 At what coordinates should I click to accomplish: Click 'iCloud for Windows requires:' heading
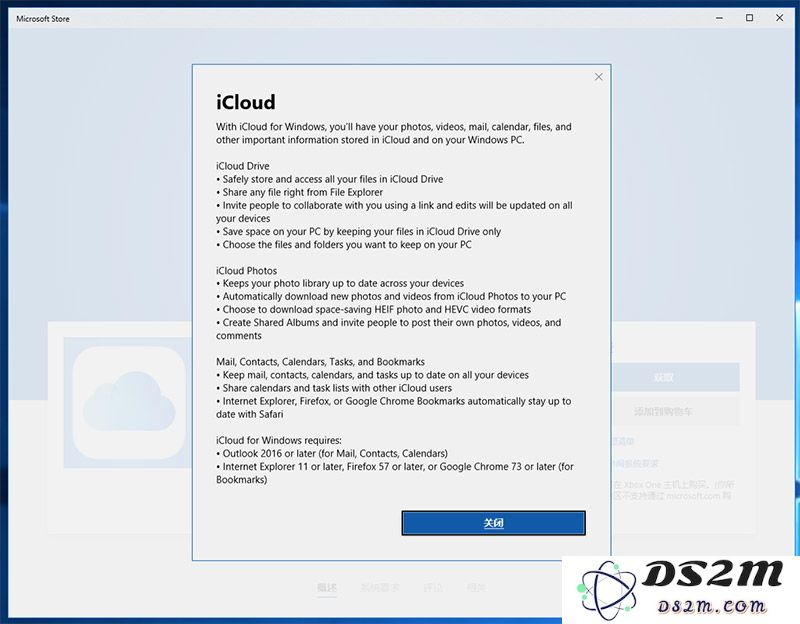[279, 440]
